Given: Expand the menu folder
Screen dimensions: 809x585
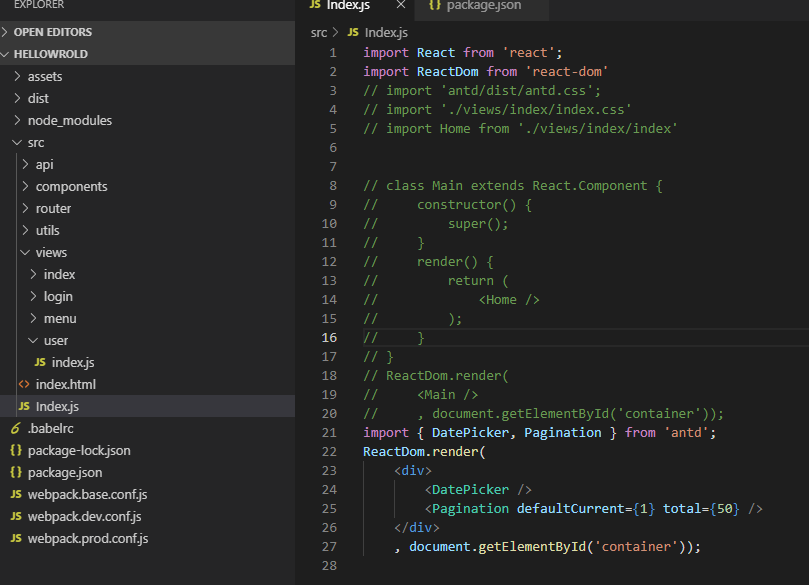Looking at the screenshot, I should (x=34, y=318).
